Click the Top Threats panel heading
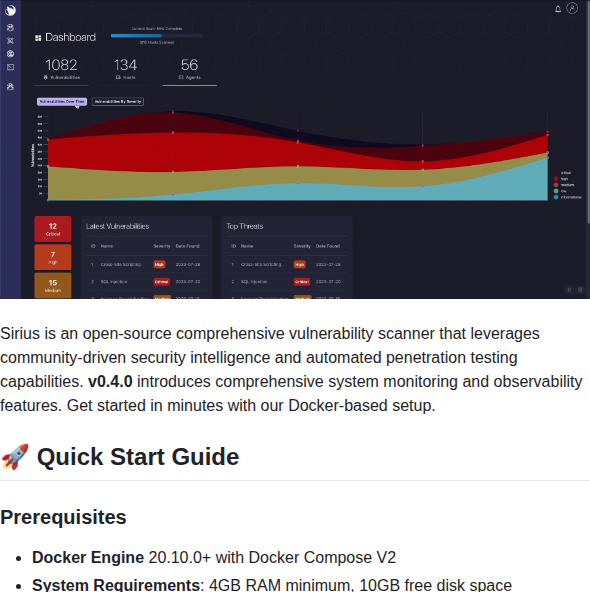 point(245,226)
